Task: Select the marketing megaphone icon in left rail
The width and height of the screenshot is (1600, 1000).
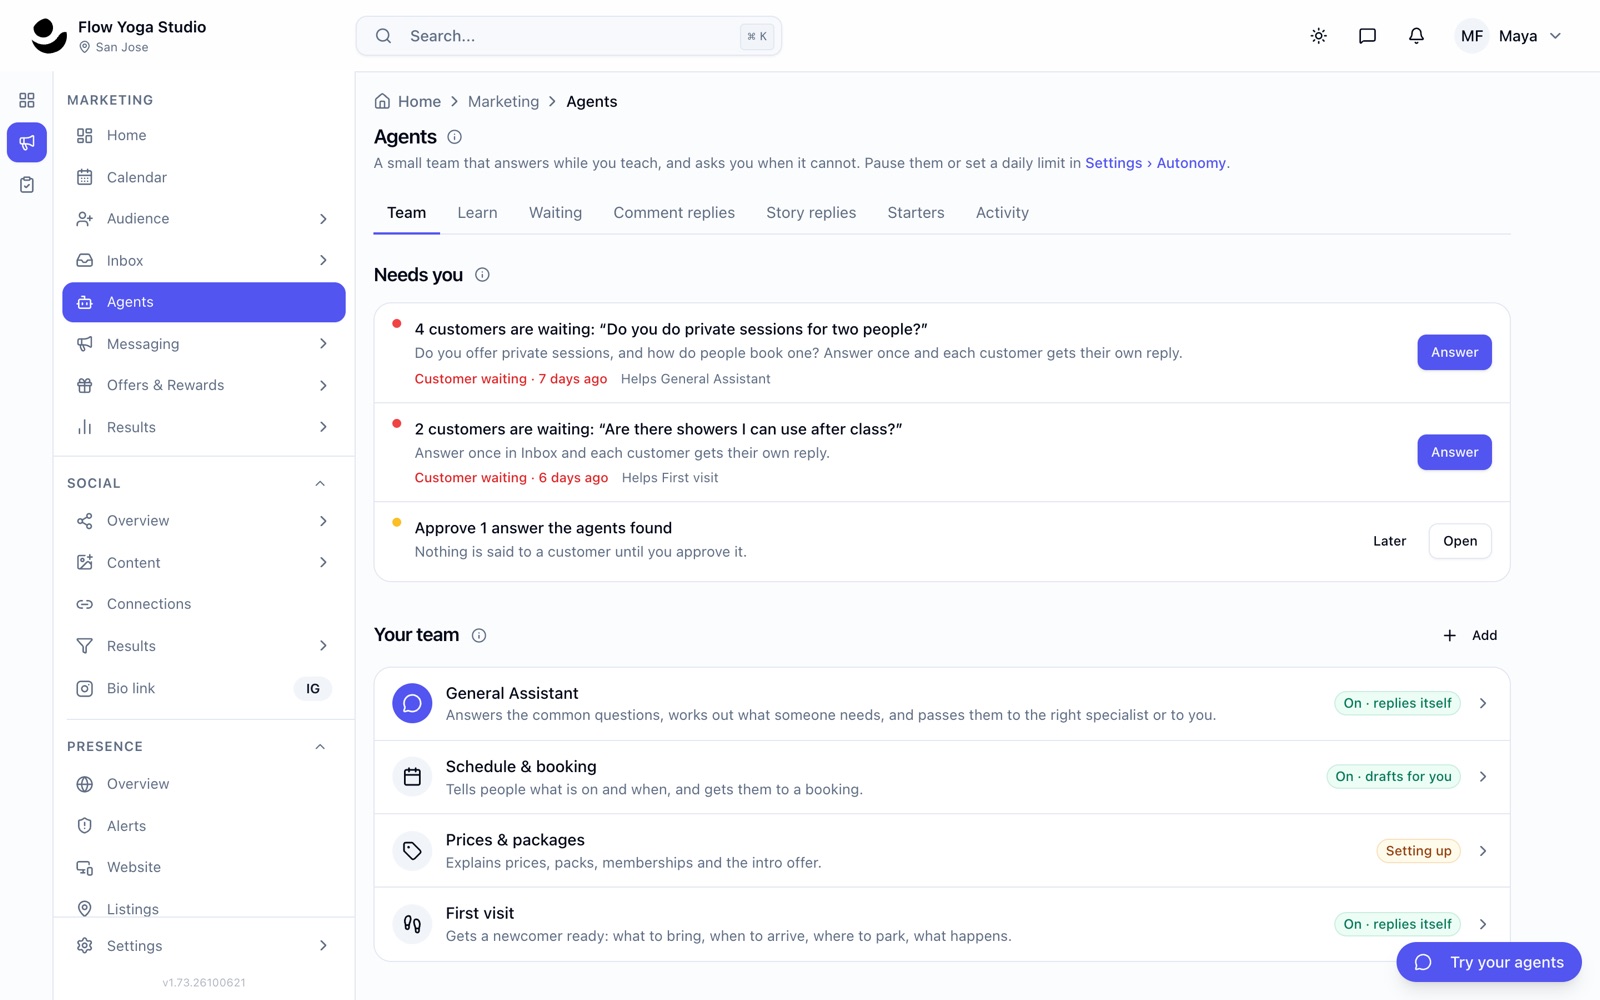Action: (x=27, y=142)
